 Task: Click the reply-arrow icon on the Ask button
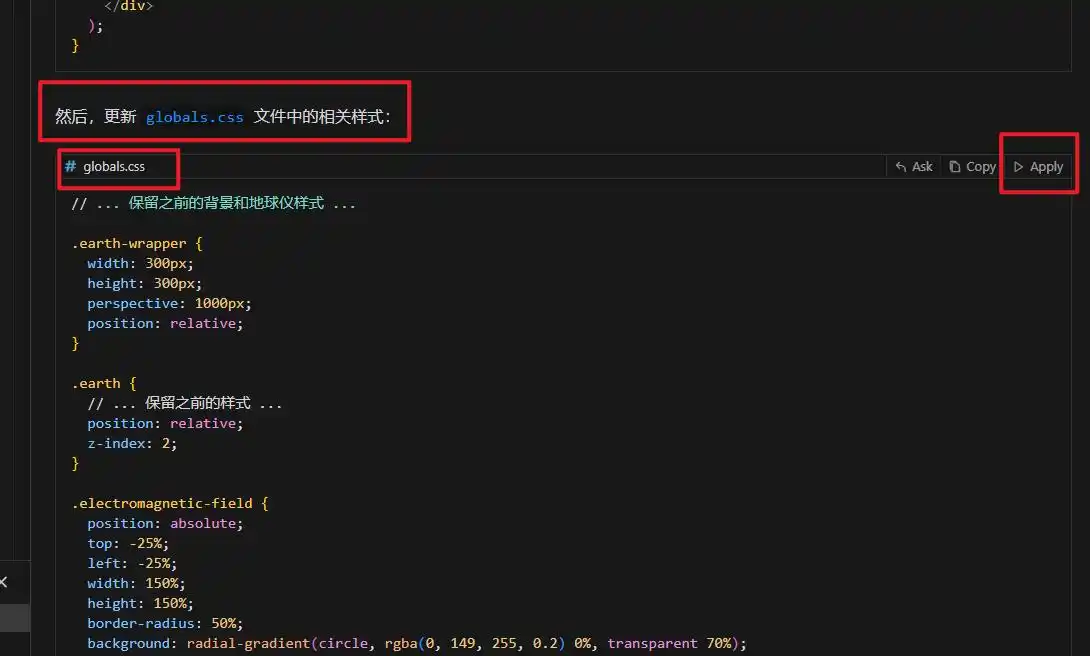point(902,166)
